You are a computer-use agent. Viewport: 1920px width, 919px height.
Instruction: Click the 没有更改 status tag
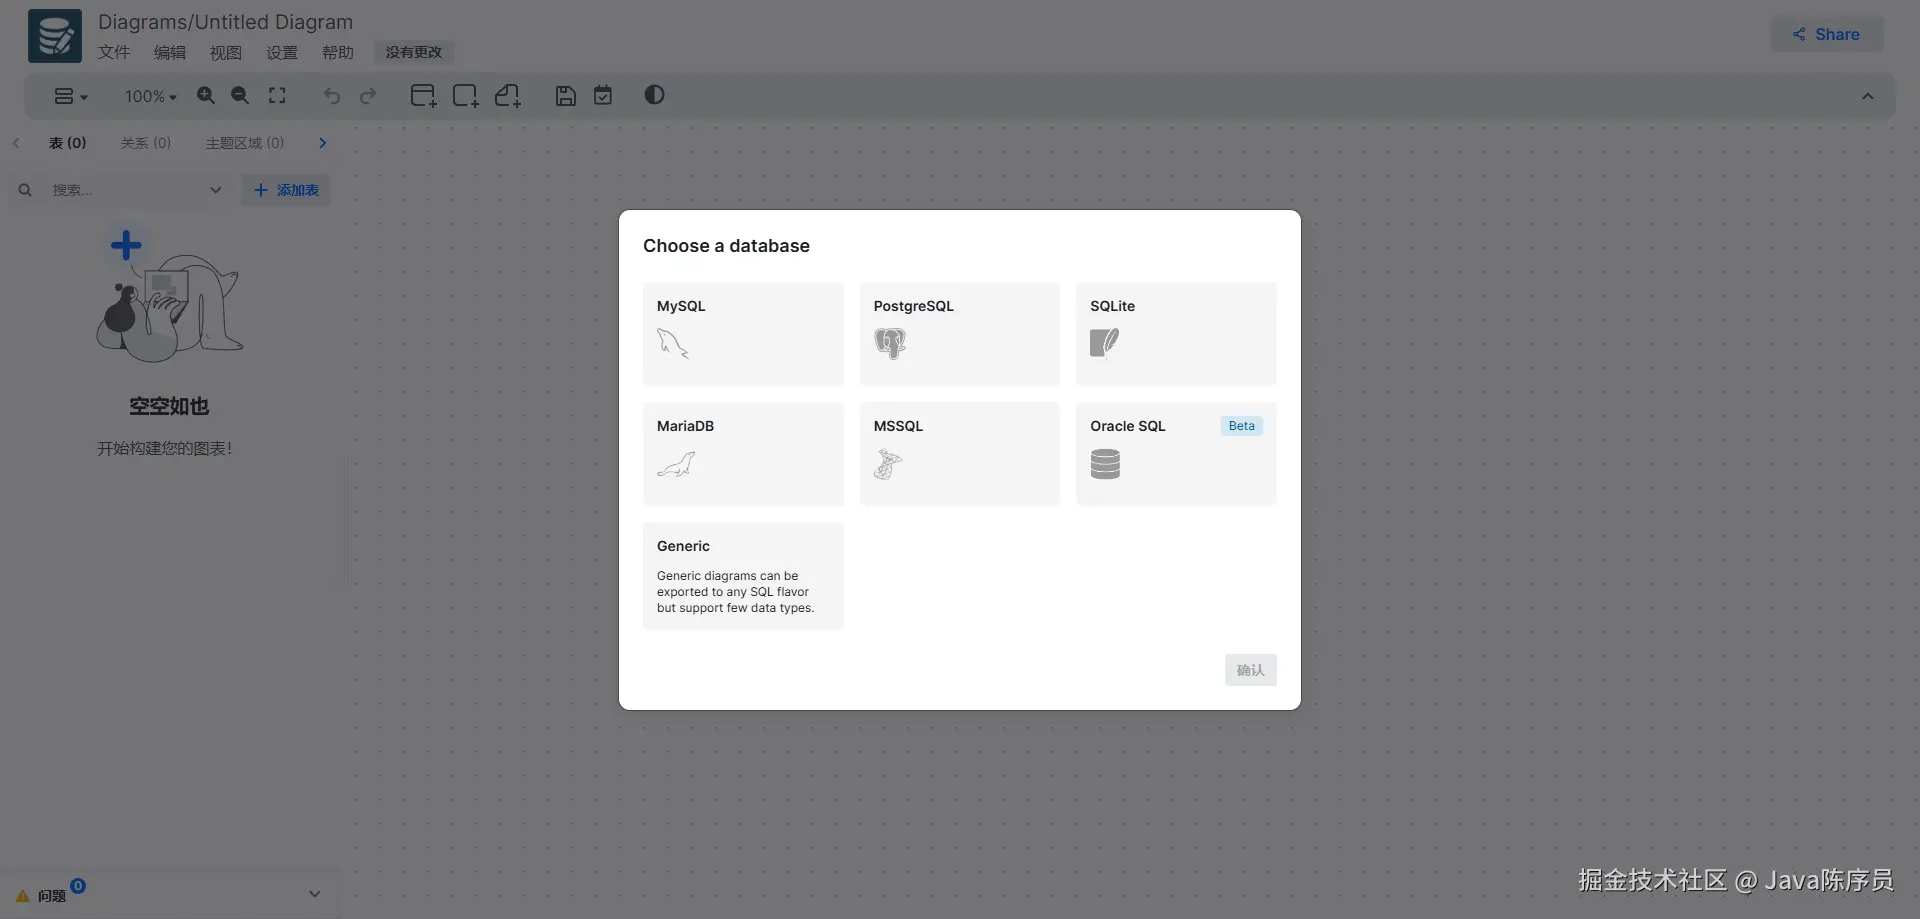[x=414, y=52]
